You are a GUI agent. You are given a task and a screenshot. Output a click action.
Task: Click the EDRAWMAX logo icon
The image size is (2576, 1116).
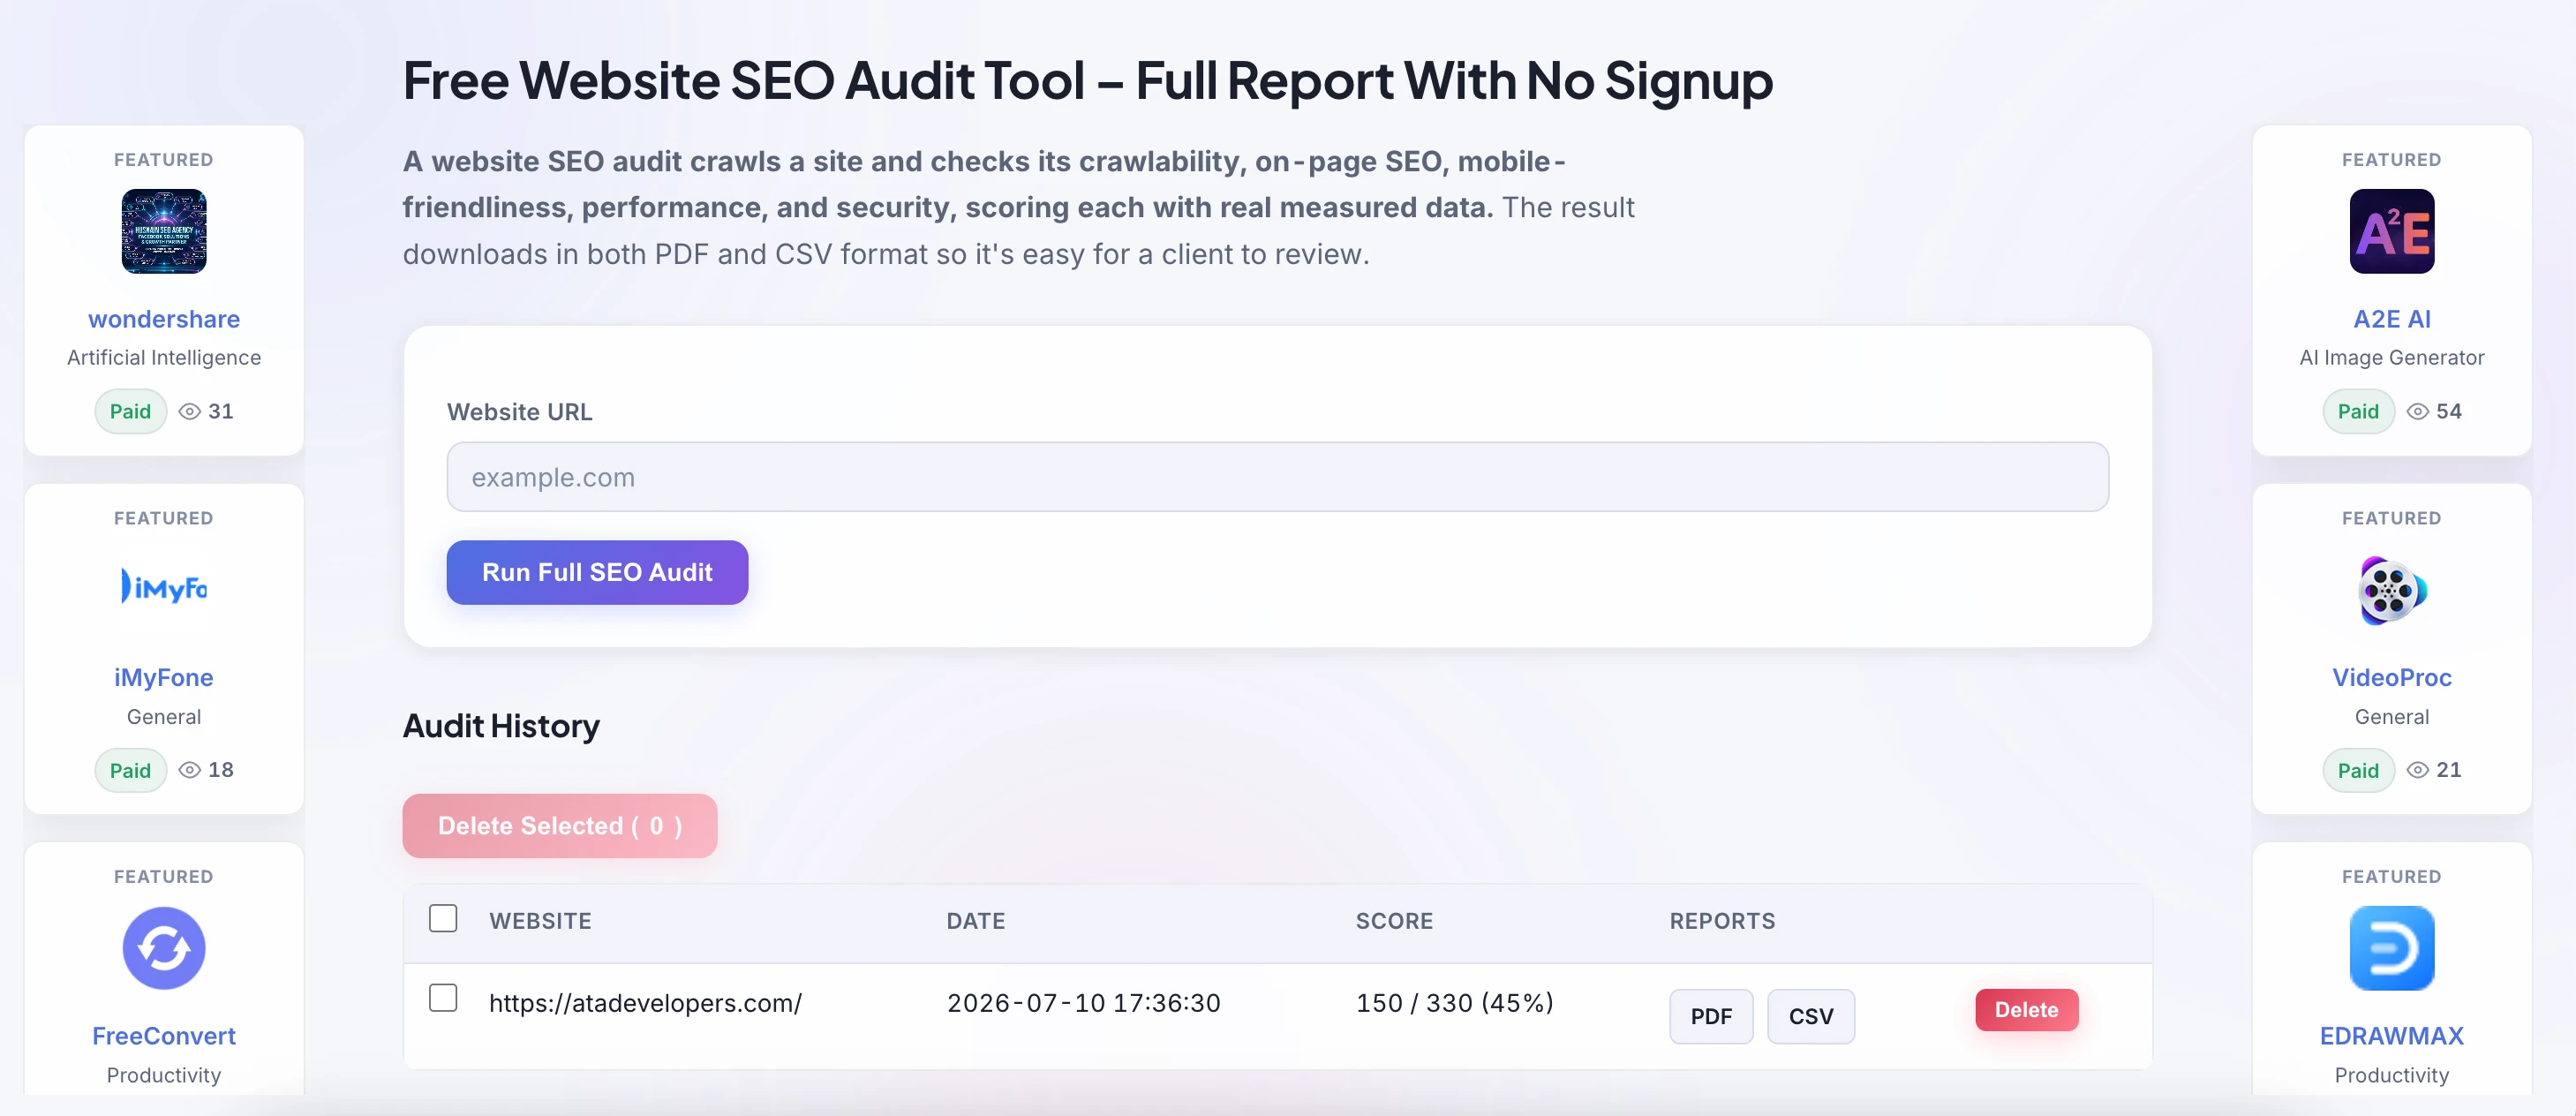click(2391, 947)
